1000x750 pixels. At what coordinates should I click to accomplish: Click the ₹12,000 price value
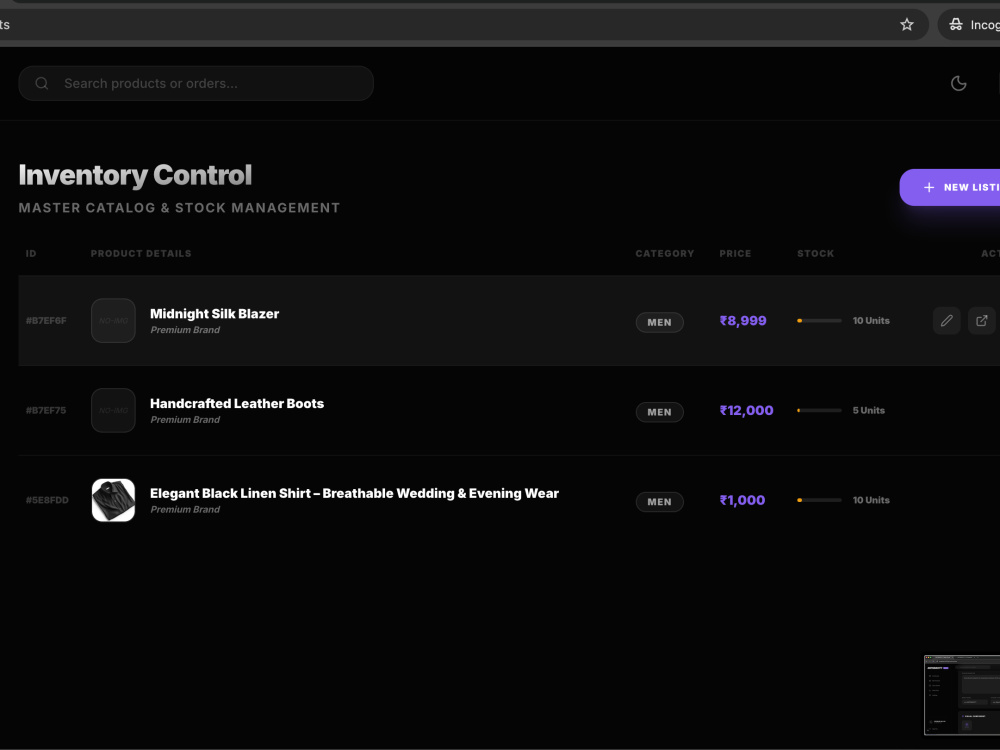(746, 411)
